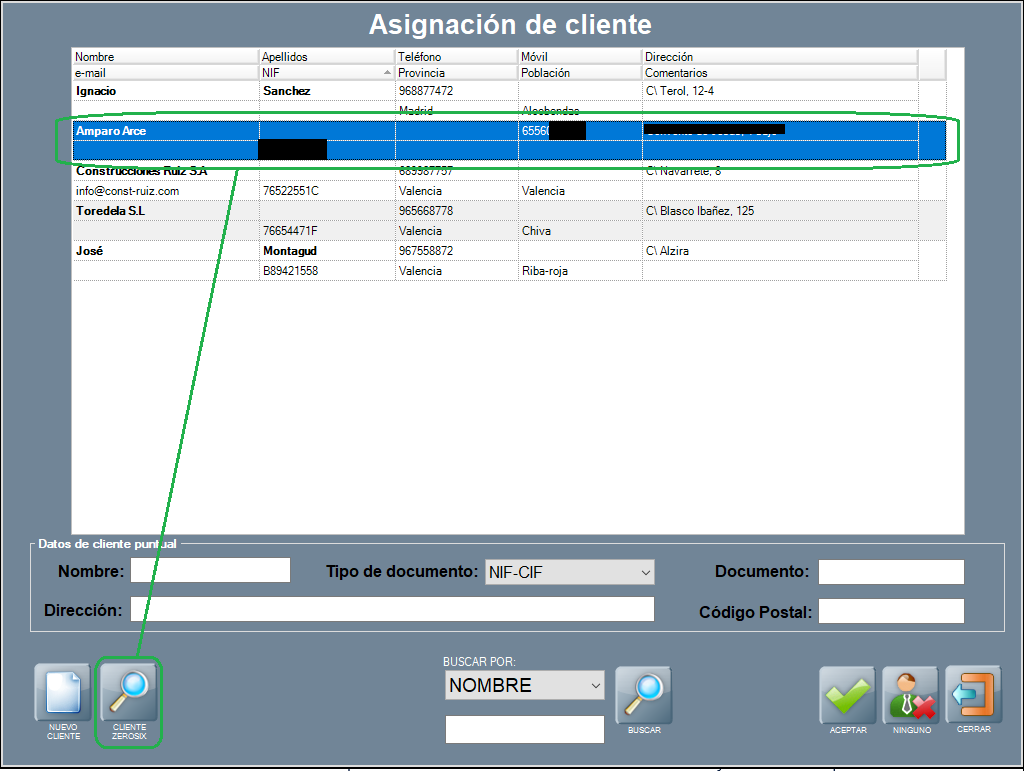The height and width of the screenshot is (771, 1024).
Task: Select the Construcciones Ruiz S.A row
Action: [165, 172]
